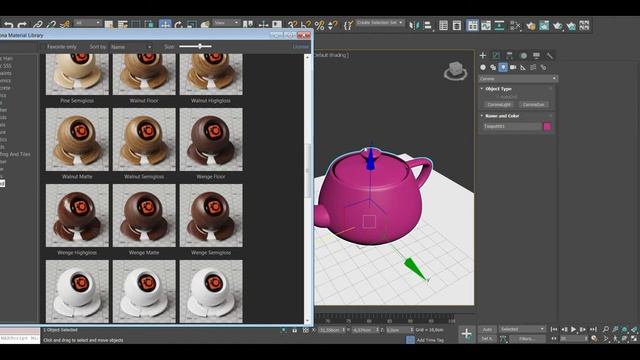This screenshot has height=360, width=640.
Task: Click the Go to Start button
Action: pos(554,329)
